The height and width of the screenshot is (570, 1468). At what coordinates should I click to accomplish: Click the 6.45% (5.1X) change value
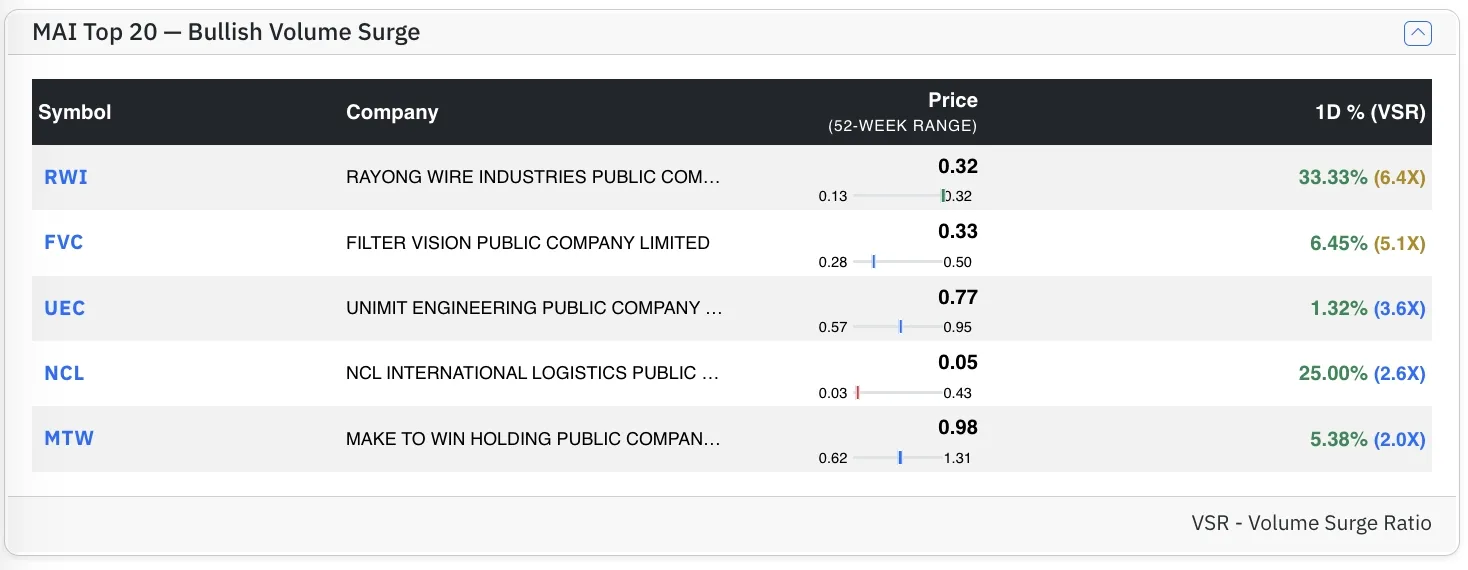[1368, 243]
